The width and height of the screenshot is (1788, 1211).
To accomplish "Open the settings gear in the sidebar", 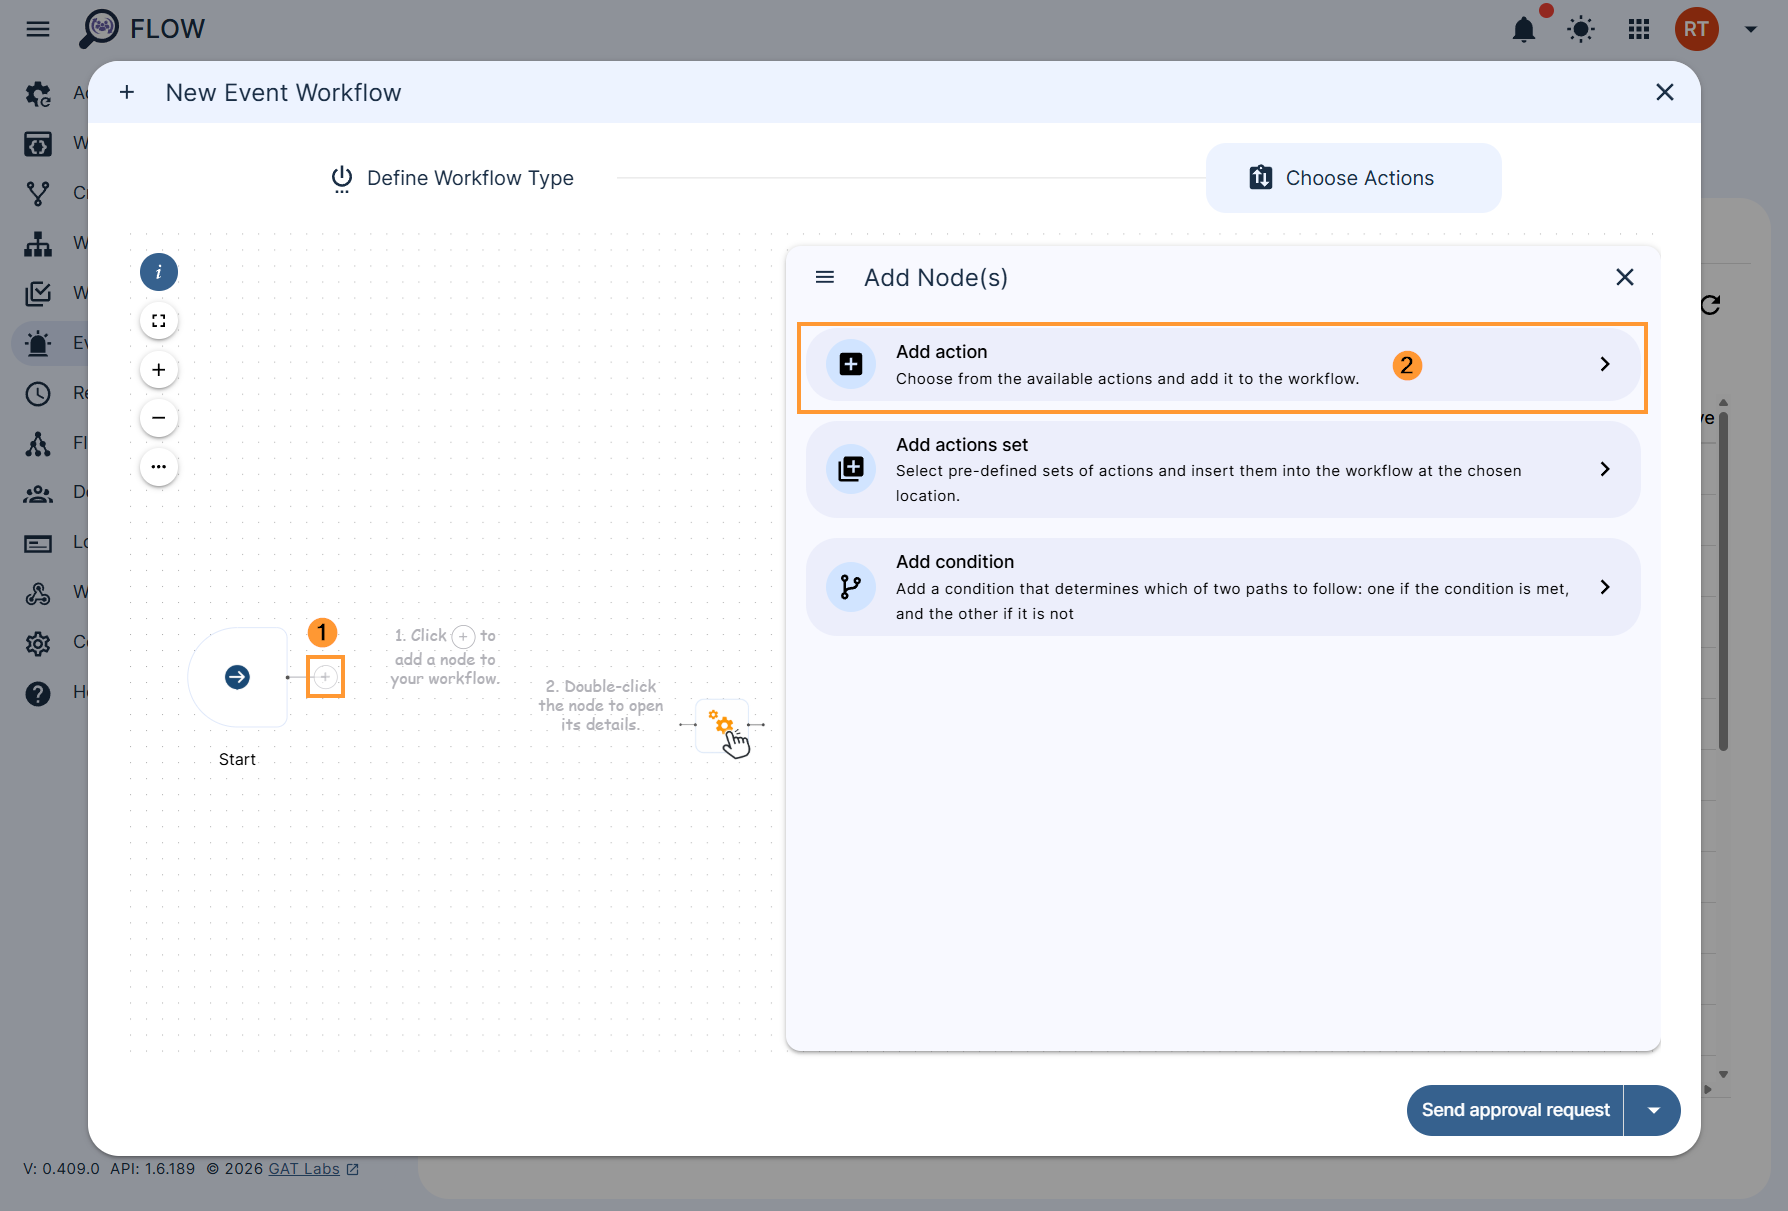I will [38, 643].
